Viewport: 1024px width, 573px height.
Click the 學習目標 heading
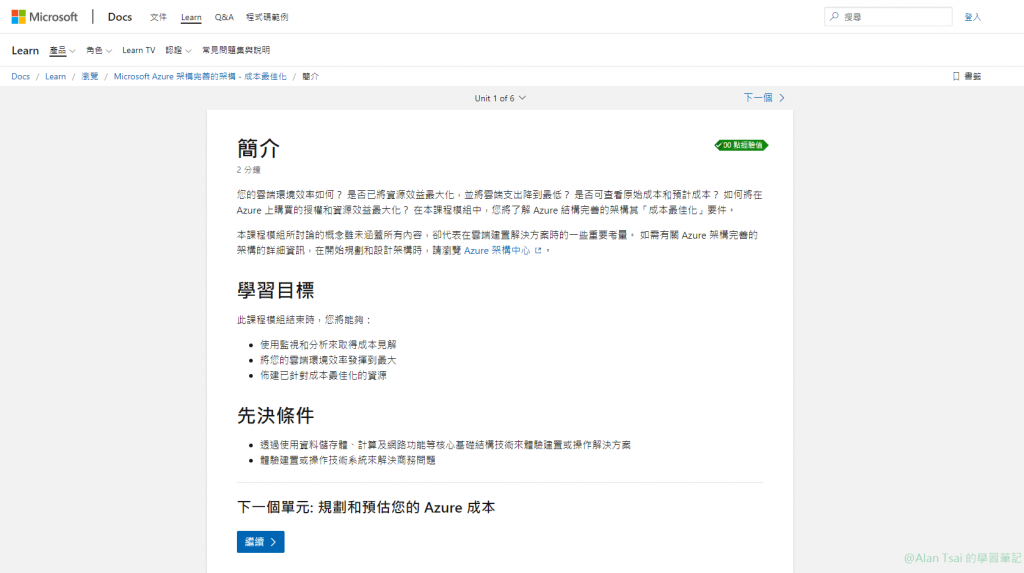276,290
